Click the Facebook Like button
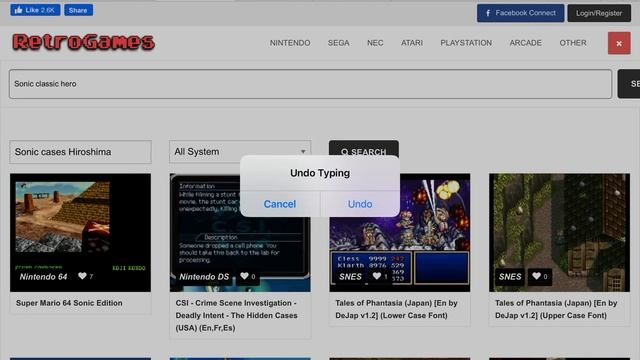Viewport: 640px width, 360px height. [35, 10]
